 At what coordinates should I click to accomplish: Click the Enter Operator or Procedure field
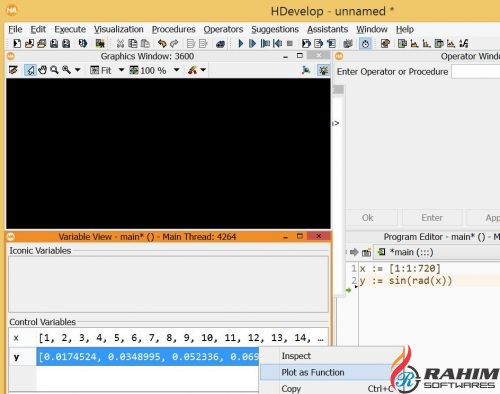point(476,72)
